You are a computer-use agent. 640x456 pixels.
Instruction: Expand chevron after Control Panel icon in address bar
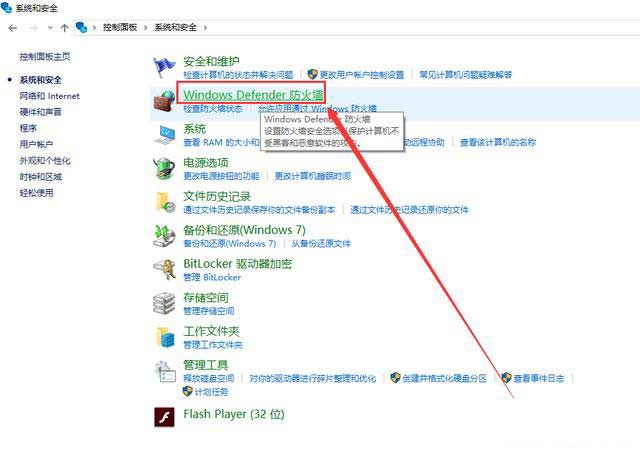coord(94,28)
